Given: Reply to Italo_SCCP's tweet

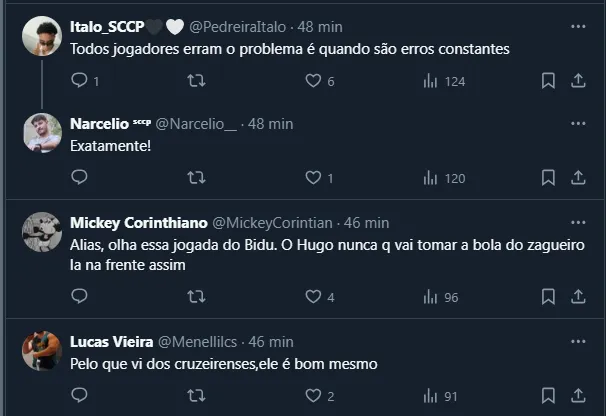Looking at the screenshot, I should (x=79, y=81).
